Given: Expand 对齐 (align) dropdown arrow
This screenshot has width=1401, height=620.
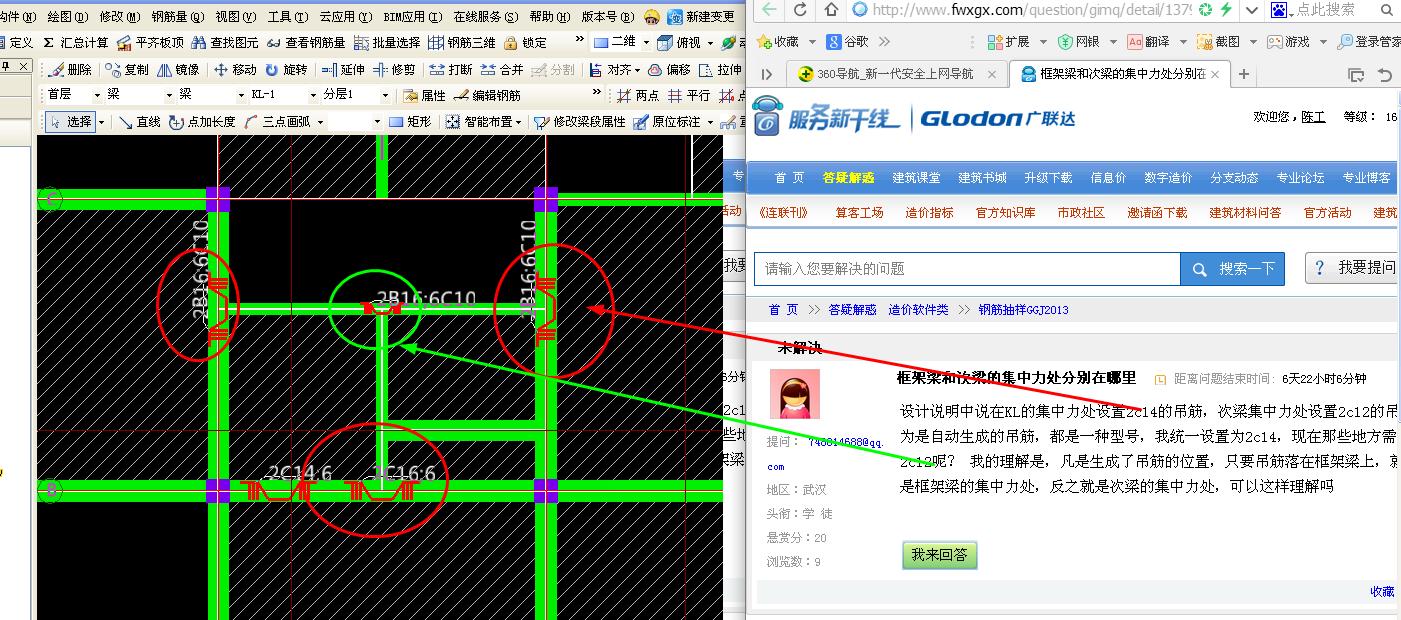Looking at the screenshot, I should [638, 70].
